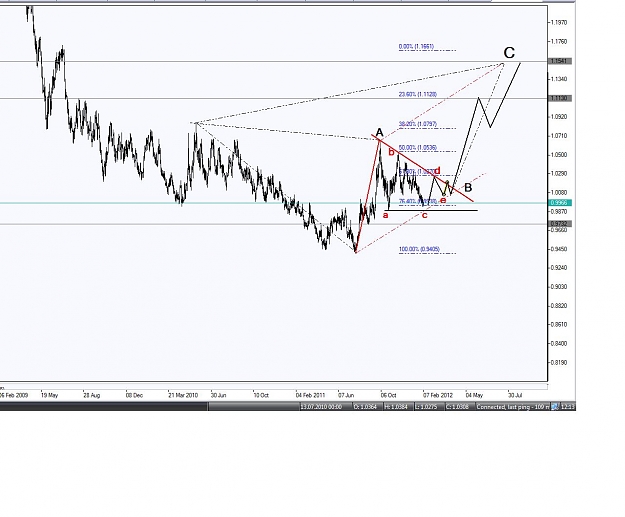This screenshot has height=517, width=625.
Task: Click the "Connected, last ping" status text
Action: (513, 407)
